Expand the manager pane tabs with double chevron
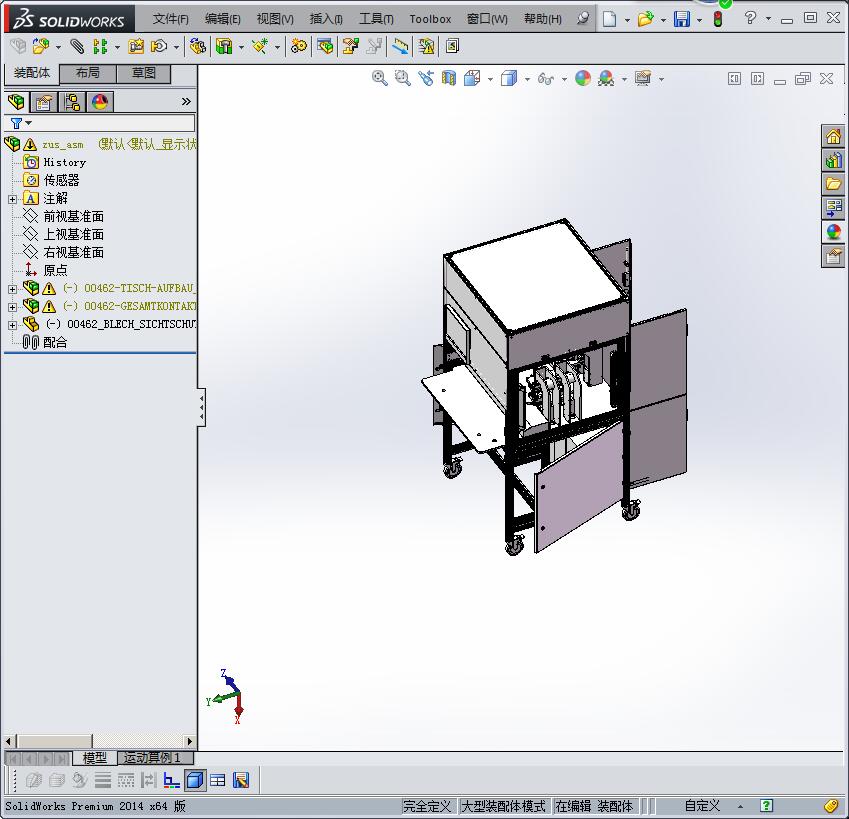The image size is (849, 819). click(186, 101)
